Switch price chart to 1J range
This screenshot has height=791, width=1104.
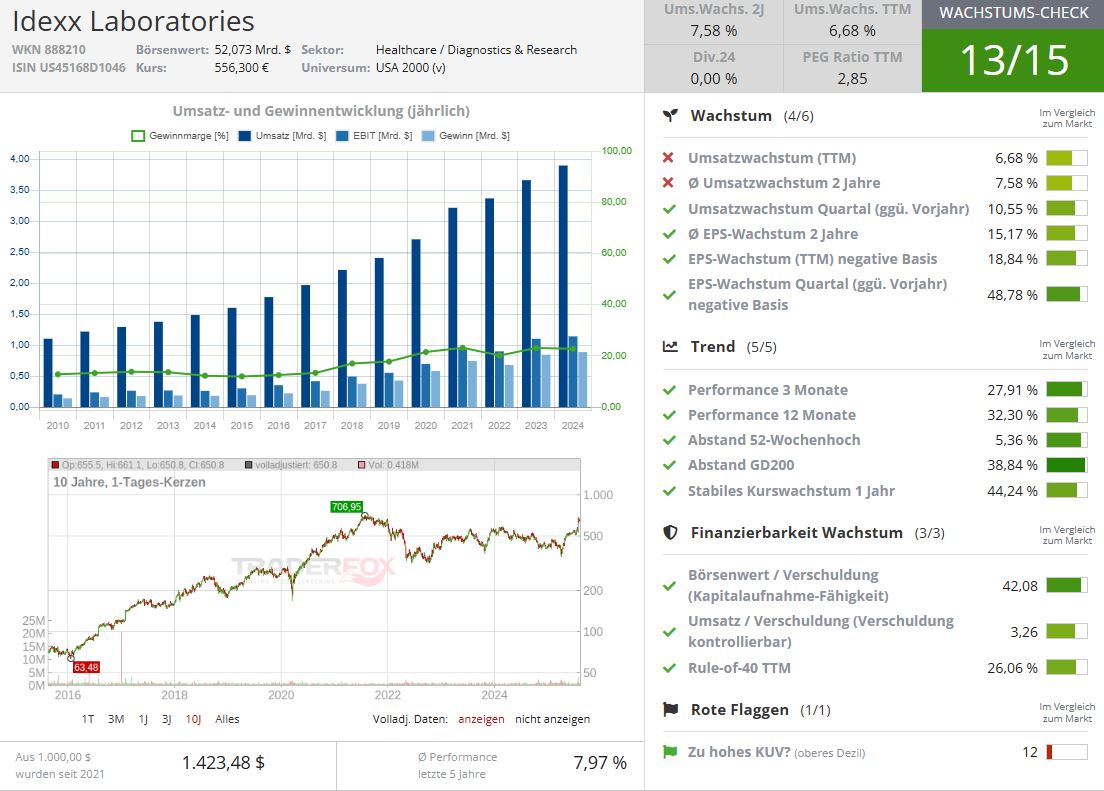click(x=143, y=719)
